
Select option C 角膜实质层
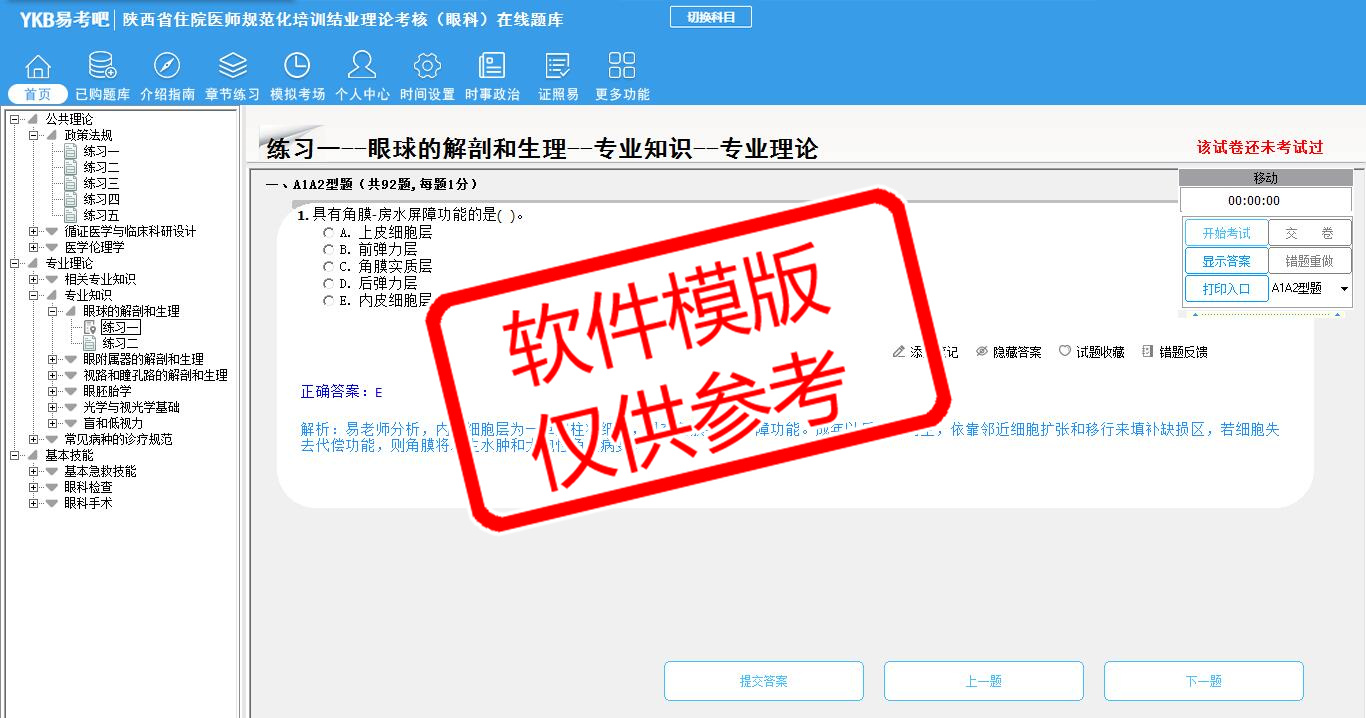click(x=328, y=267)
